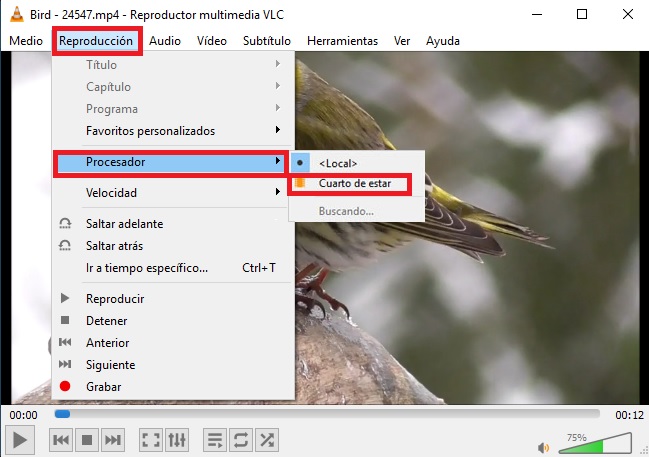Open the Audio menu
The height and width of the screenshot is (457, 649).
click(x=165, y=41)
